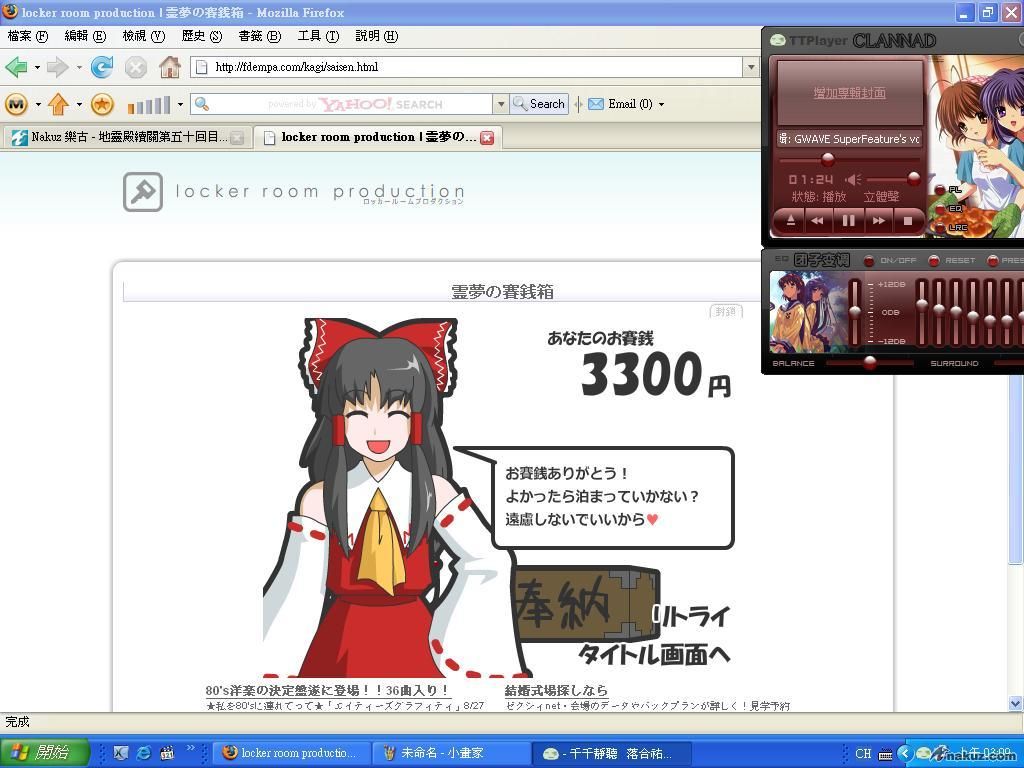Open the show-desktop icon in Quick Launch
This screenshot has height=768, width=1024.
point(121,753)
